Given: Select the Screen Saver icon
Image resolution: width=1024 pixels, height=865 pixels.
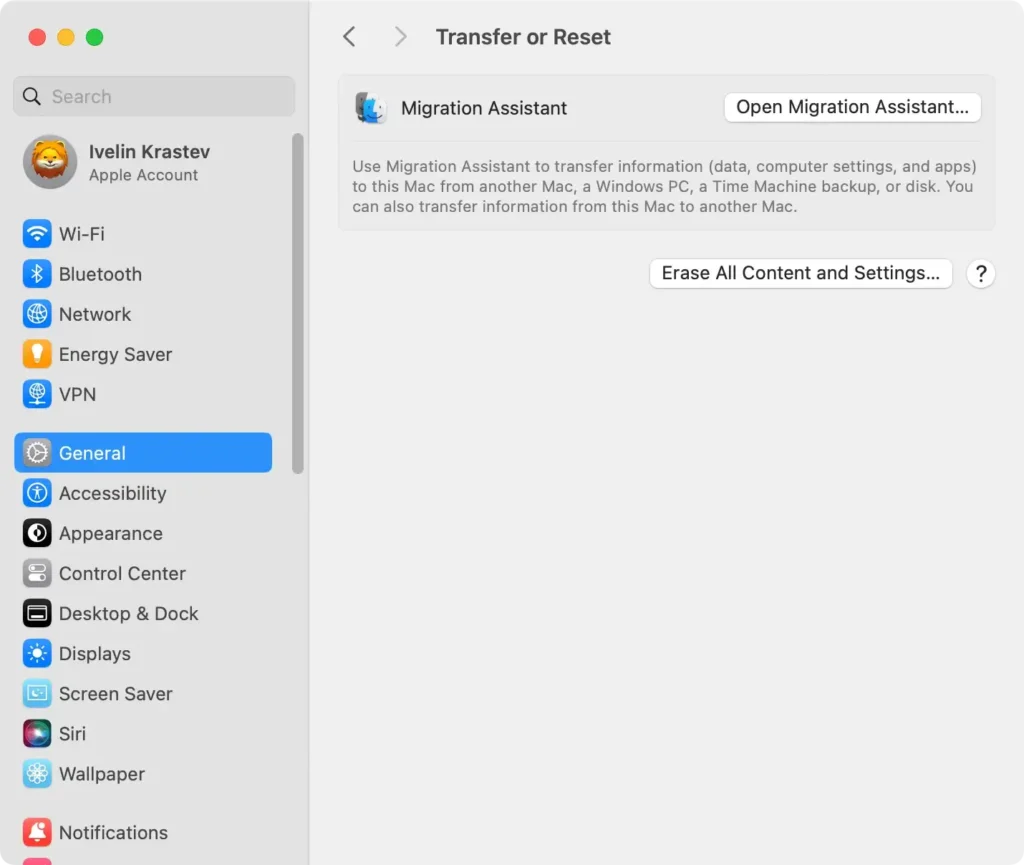Looking at the screenshot, I should tap(37, 694).
